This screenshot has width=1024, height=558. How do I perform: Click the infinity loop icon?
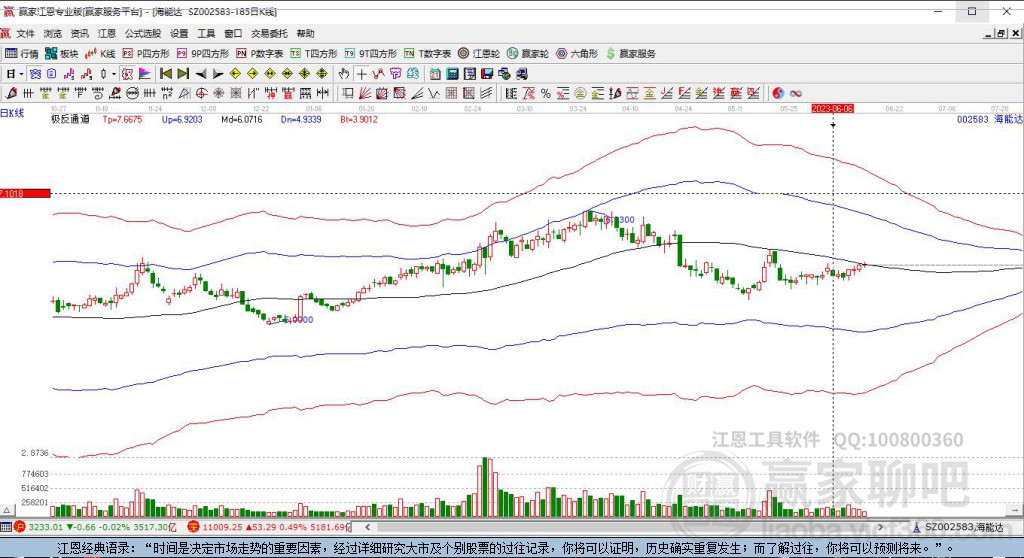795,93
